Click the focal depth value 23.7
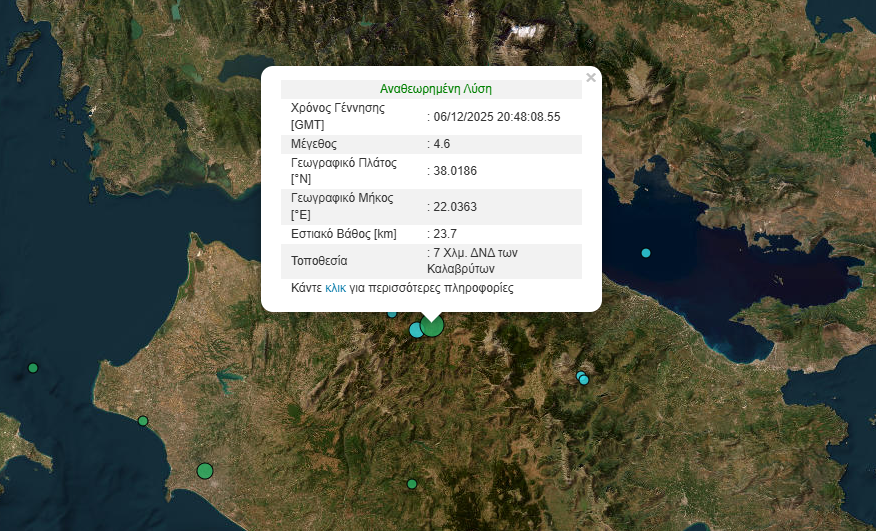Image resolution: width=876 pixels, height=531 pixels. [x=444, y=234]
